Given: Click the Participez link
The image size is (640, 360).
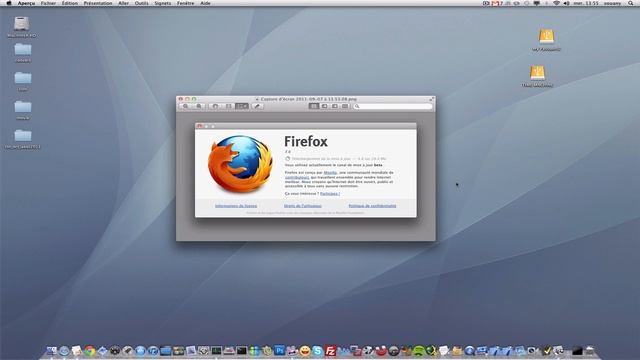Looking at the screenshot, I should click(x=330, y=193).
